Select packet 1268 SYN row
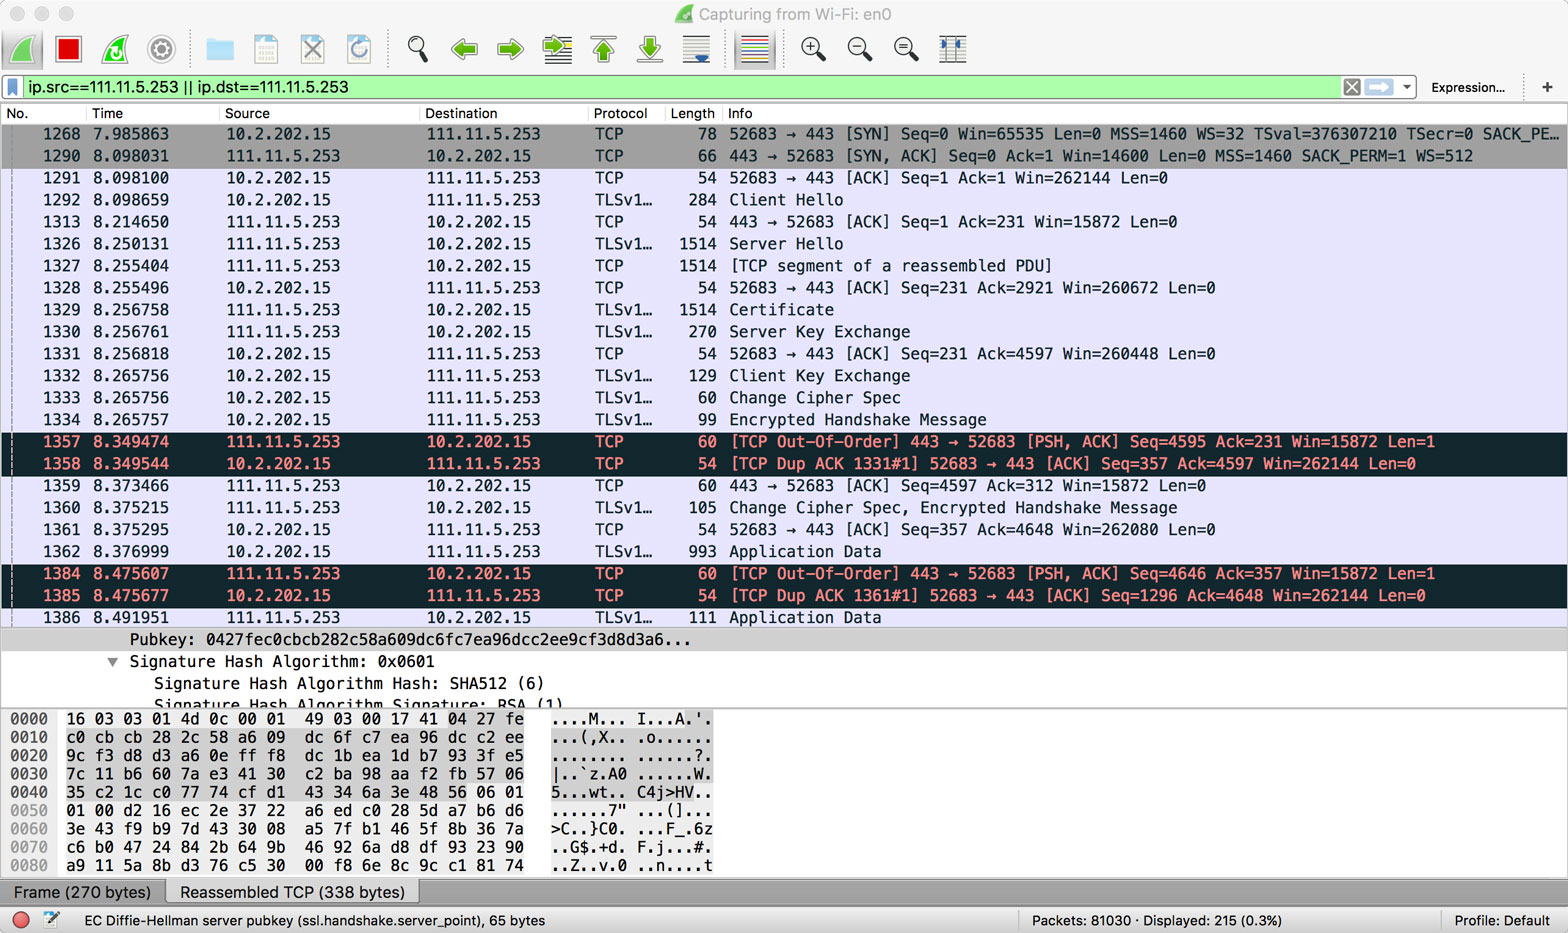Image resolution: width=1568 pixels, height=933 pixels. 784,134
